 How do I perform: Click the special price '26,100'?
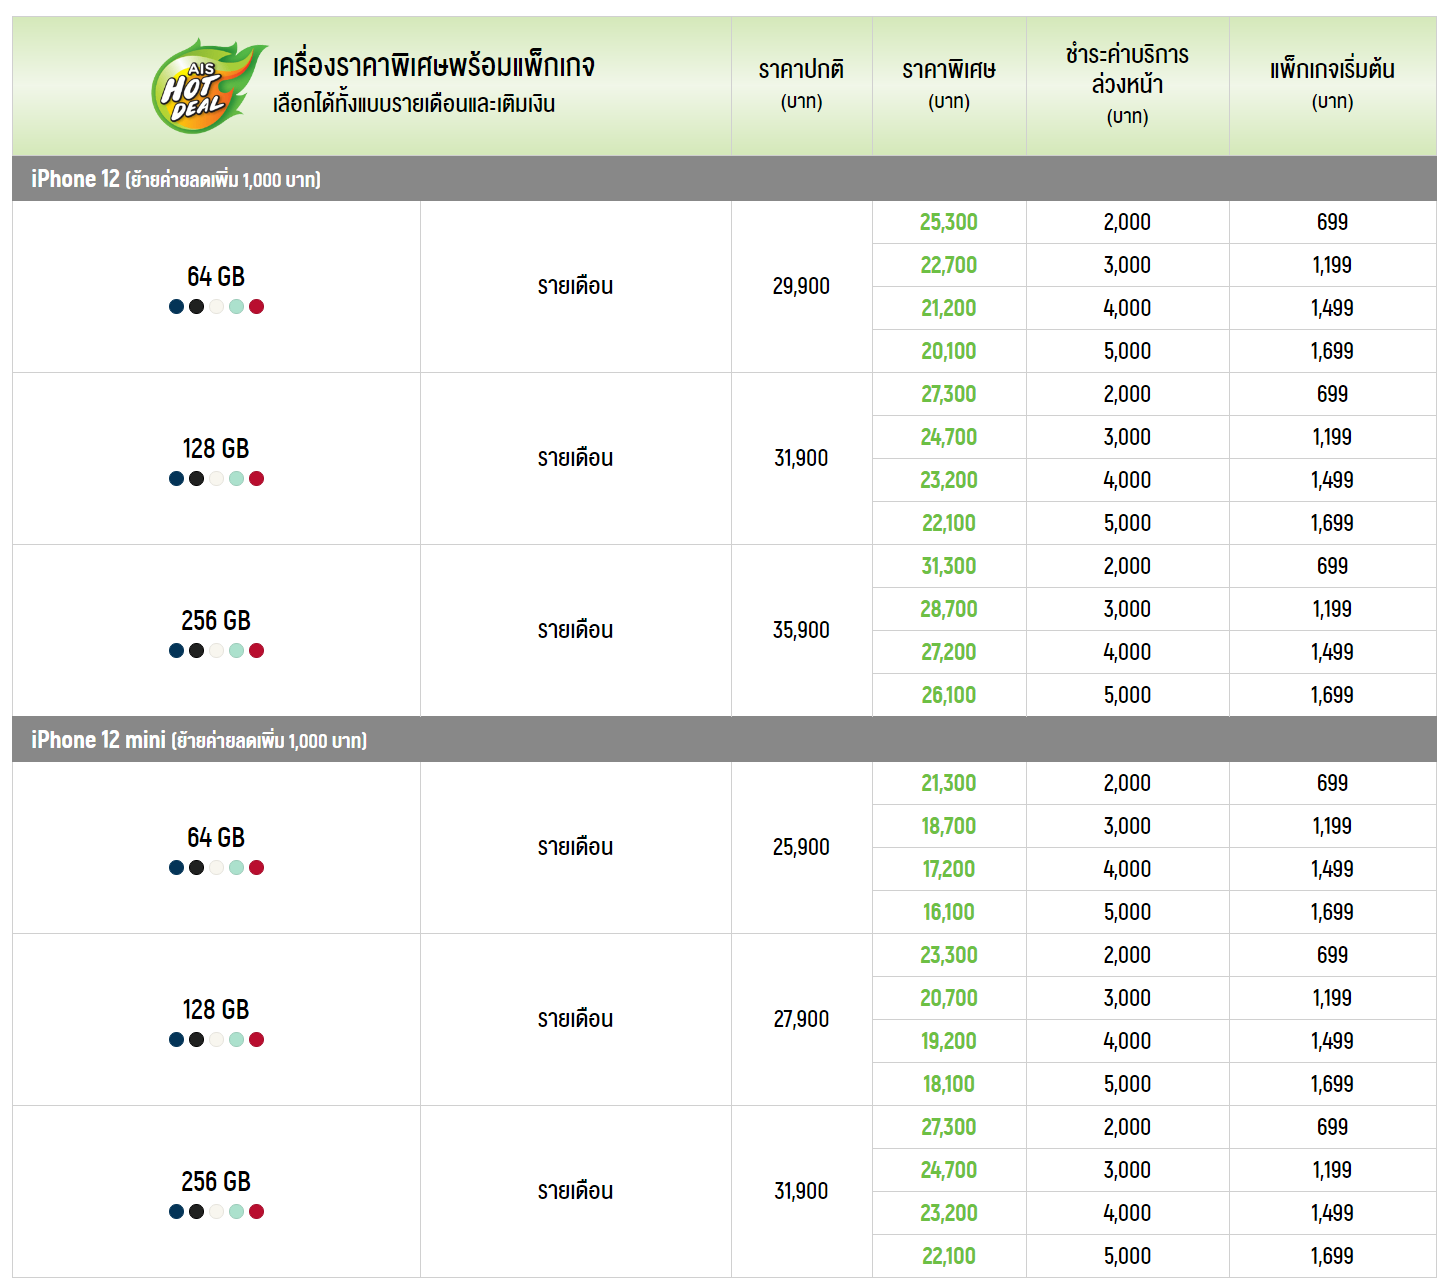[x=949, y=695]
